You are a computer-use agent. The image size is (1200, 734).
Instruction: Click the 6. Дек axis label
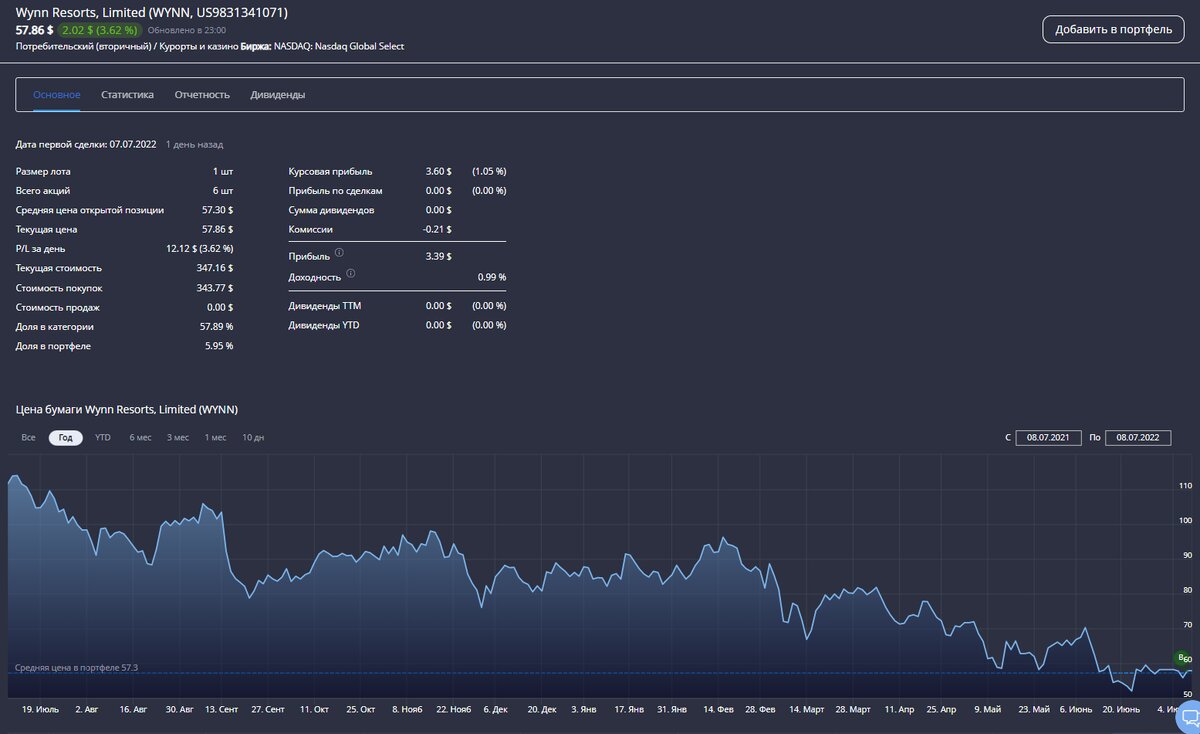(496, 709)
